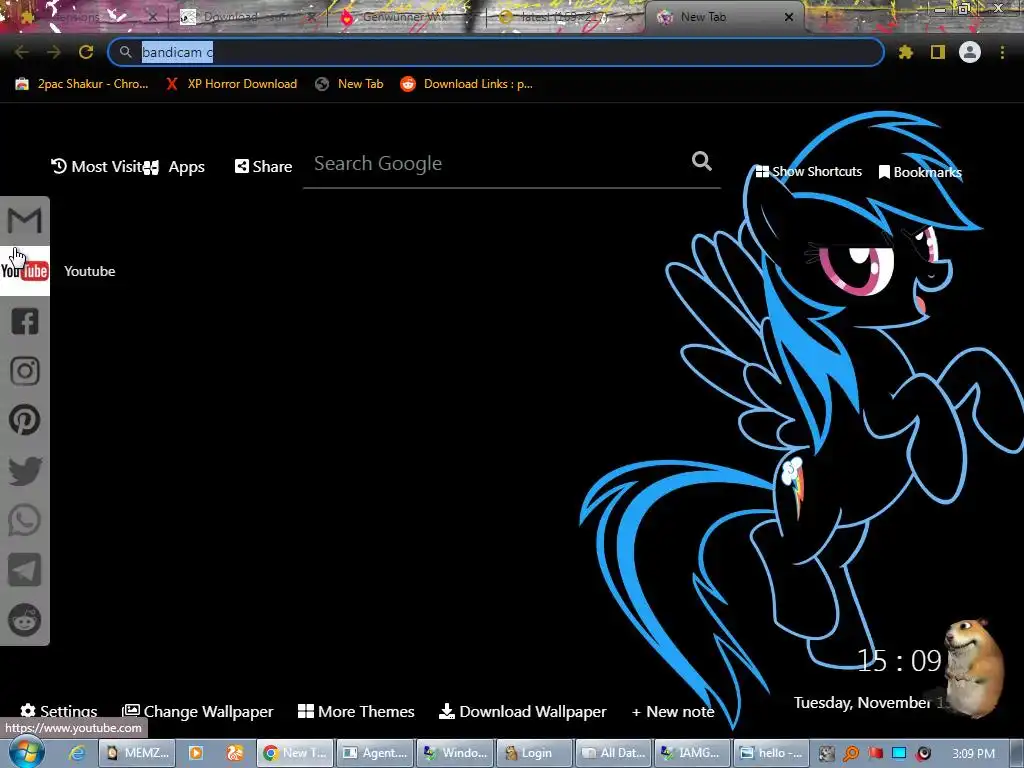
Task: Switch to the Genwunner Wik tab
Action: [x=405, y=17]
